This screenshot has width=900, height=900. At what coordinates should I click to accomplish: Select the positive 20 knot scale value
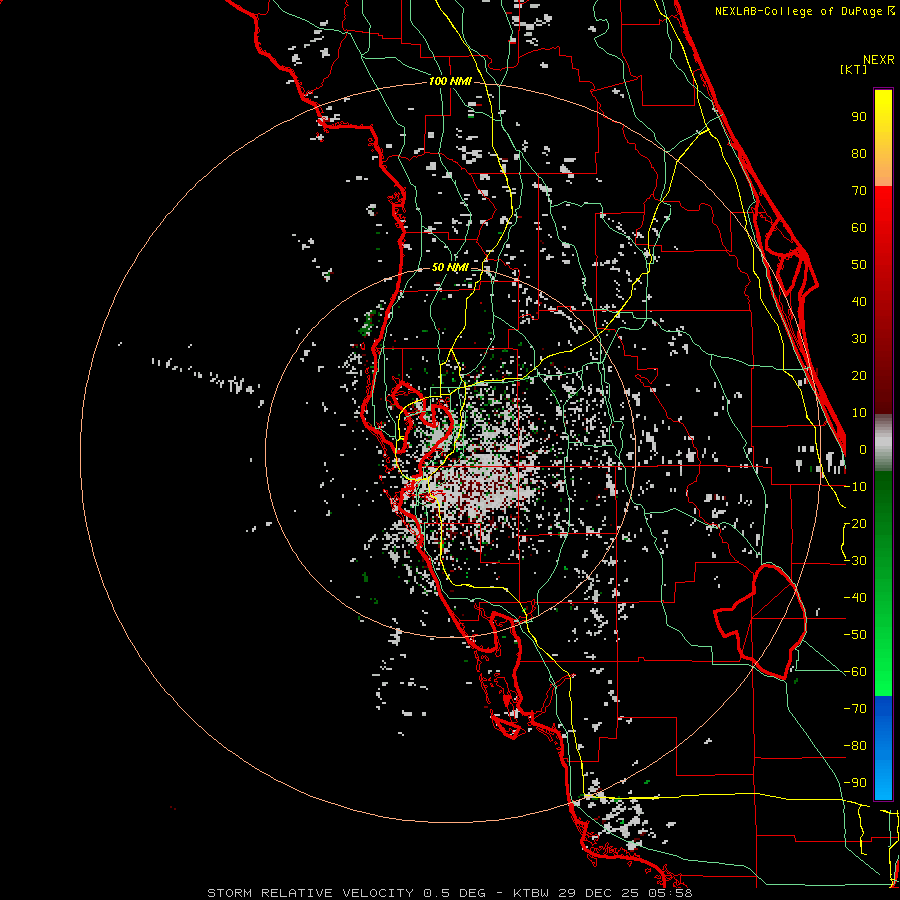point(859,376)
